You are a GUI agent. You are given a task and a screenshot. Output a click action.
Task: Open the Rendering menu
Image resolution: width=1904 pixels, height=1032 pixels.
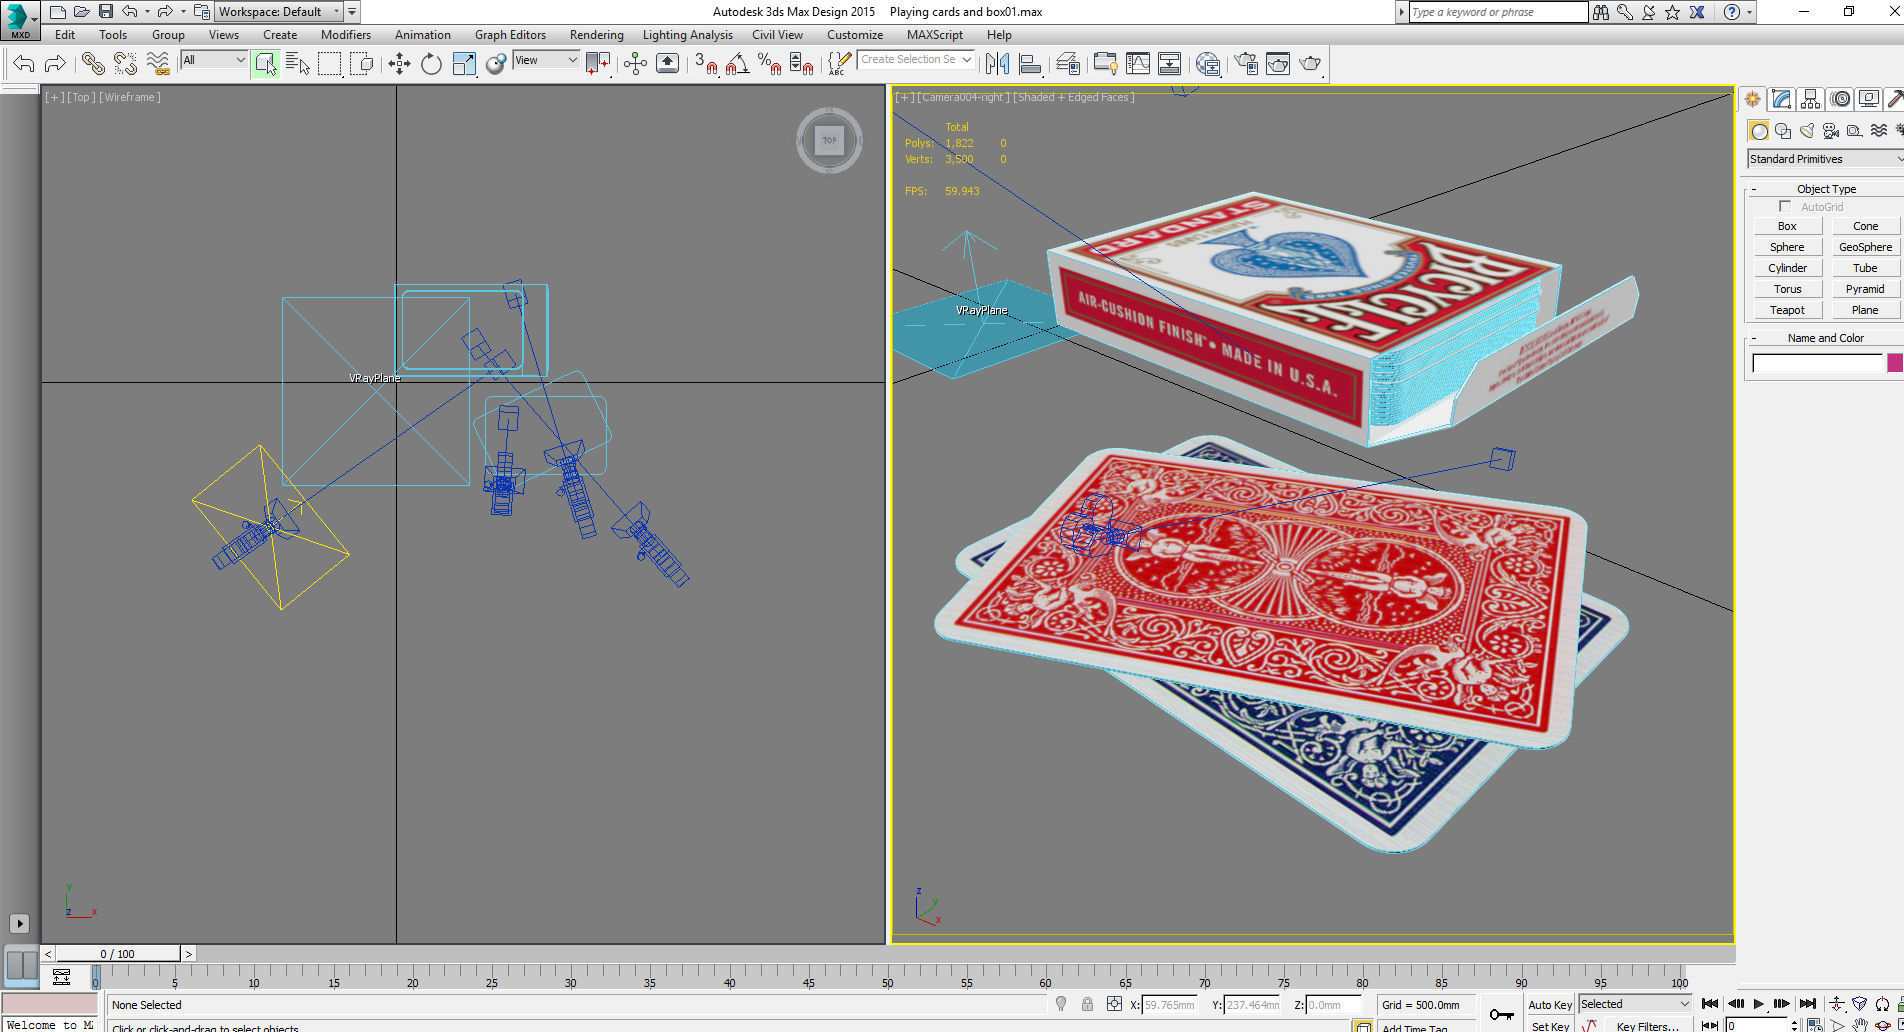pos(596,35)
